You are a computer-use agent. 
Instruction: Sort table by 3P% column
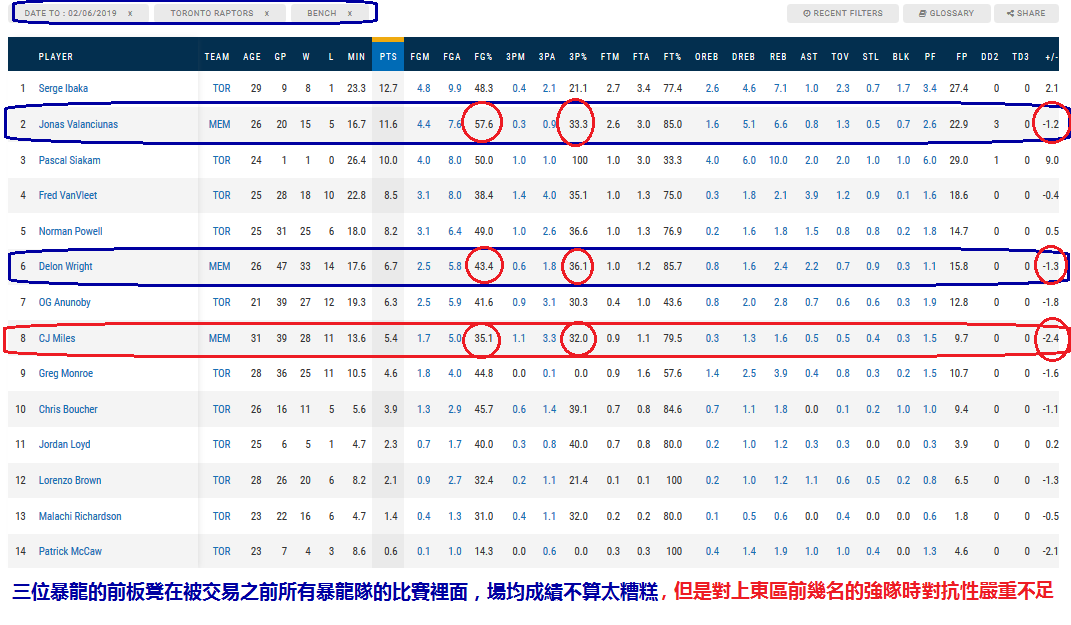click(x=578, y=57)
